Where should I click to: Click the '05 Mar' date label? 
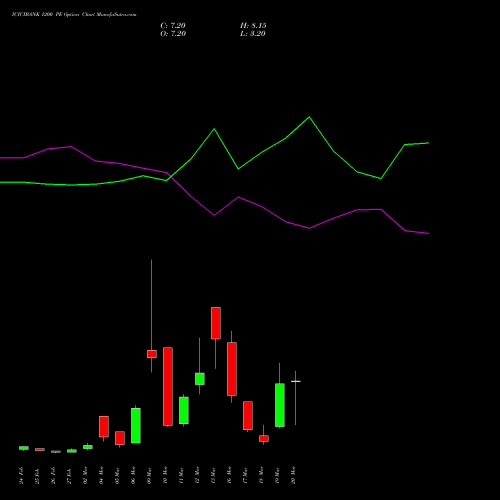click(x=117, y=475)
